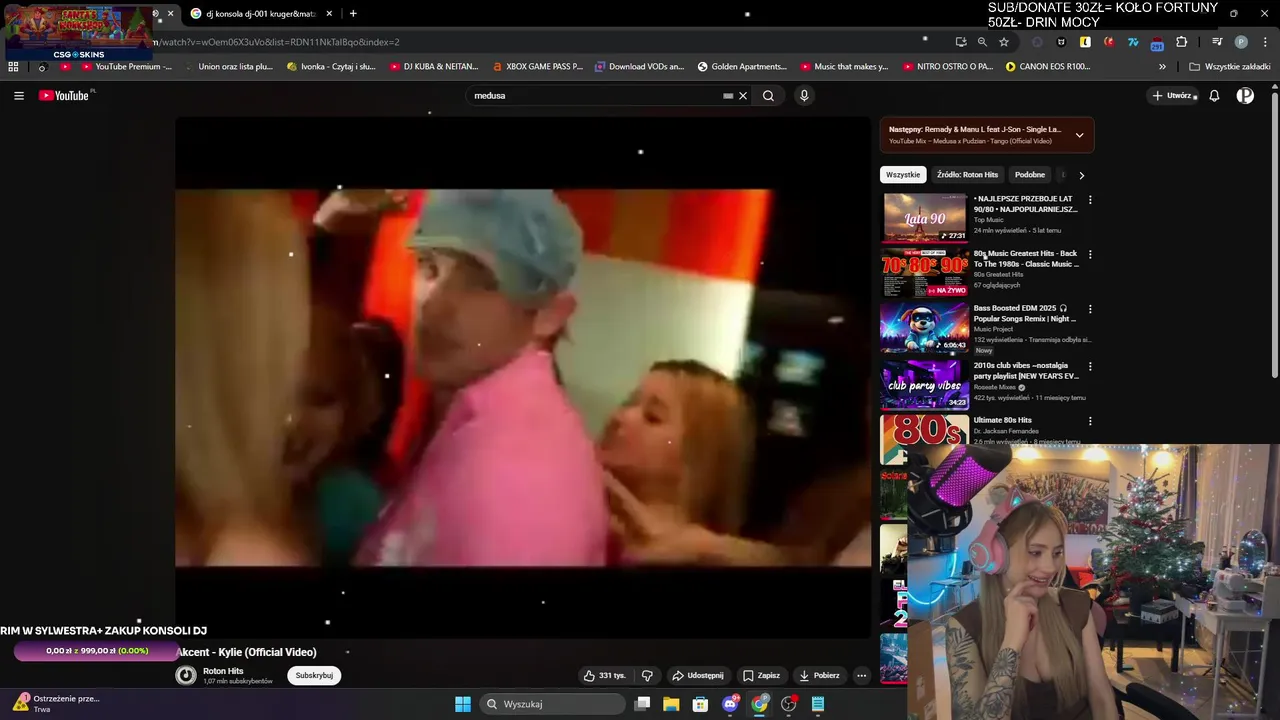Go to YouTube home via logo
Screen dimensions: 1280x720
click(66, 96)
